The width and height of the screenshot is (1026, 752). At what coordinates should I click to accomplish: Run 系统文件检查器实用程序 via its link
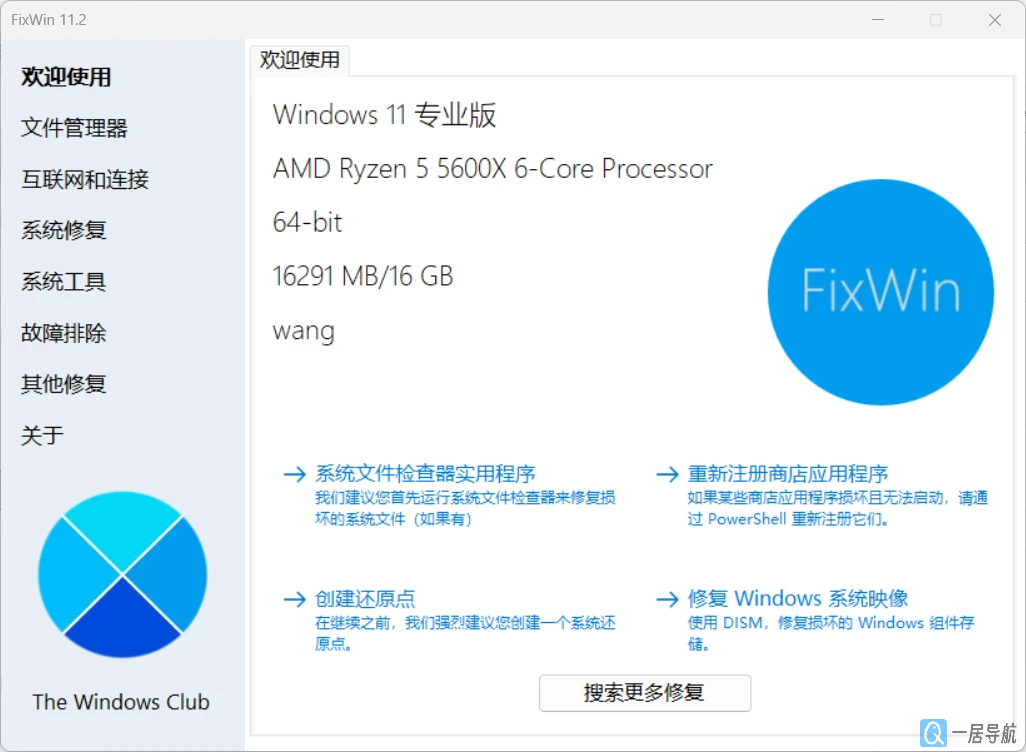427,474
